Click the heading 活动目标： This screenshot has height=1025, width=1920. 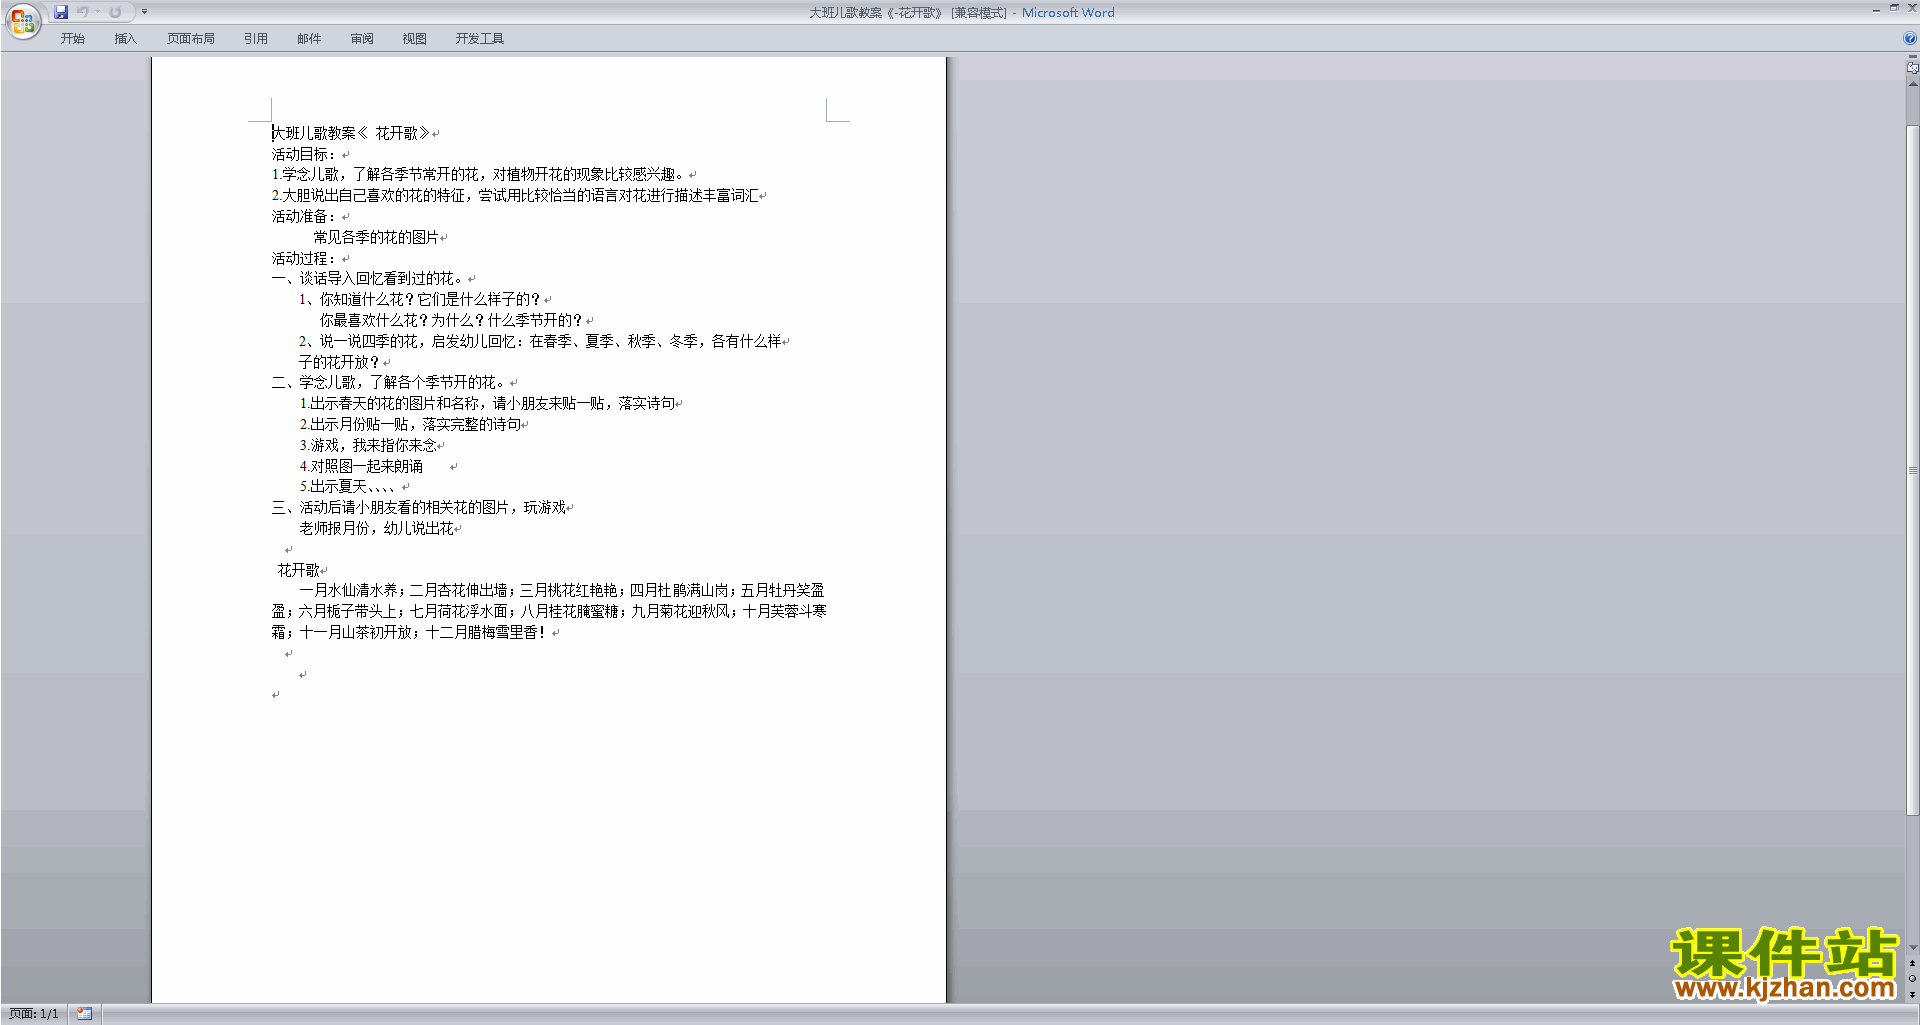(x=305, y=154)
